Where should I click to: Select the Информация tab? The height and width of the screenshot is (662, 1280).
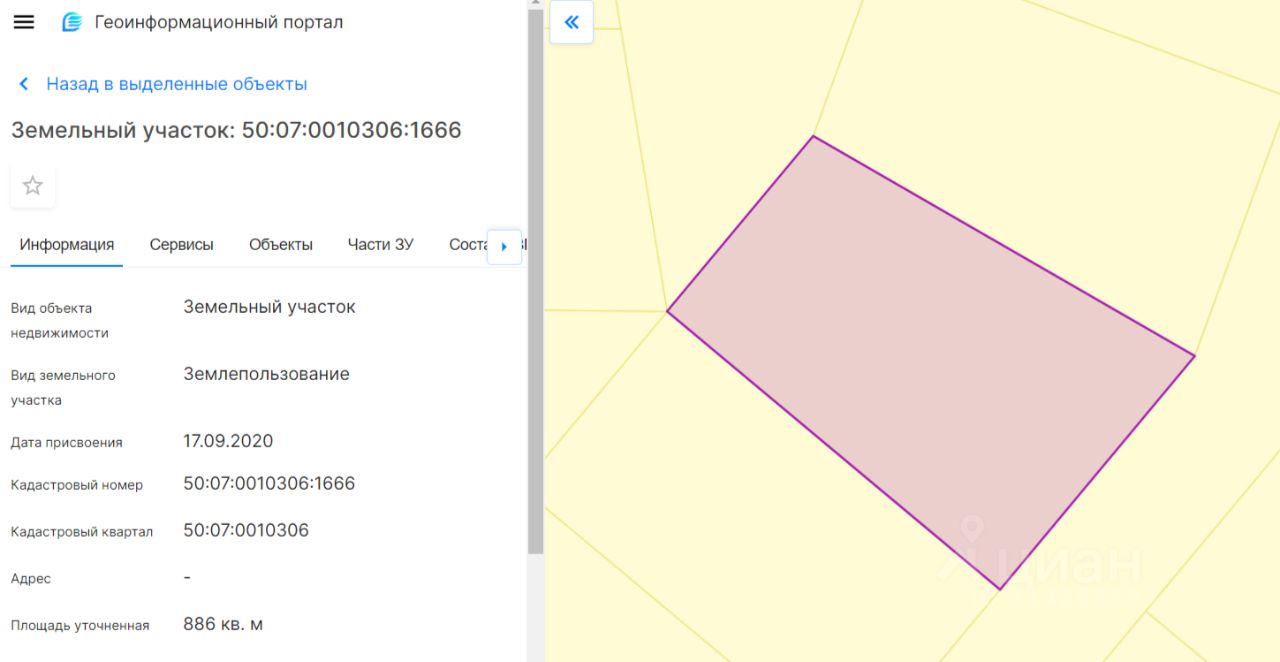[x=67, y=244]
